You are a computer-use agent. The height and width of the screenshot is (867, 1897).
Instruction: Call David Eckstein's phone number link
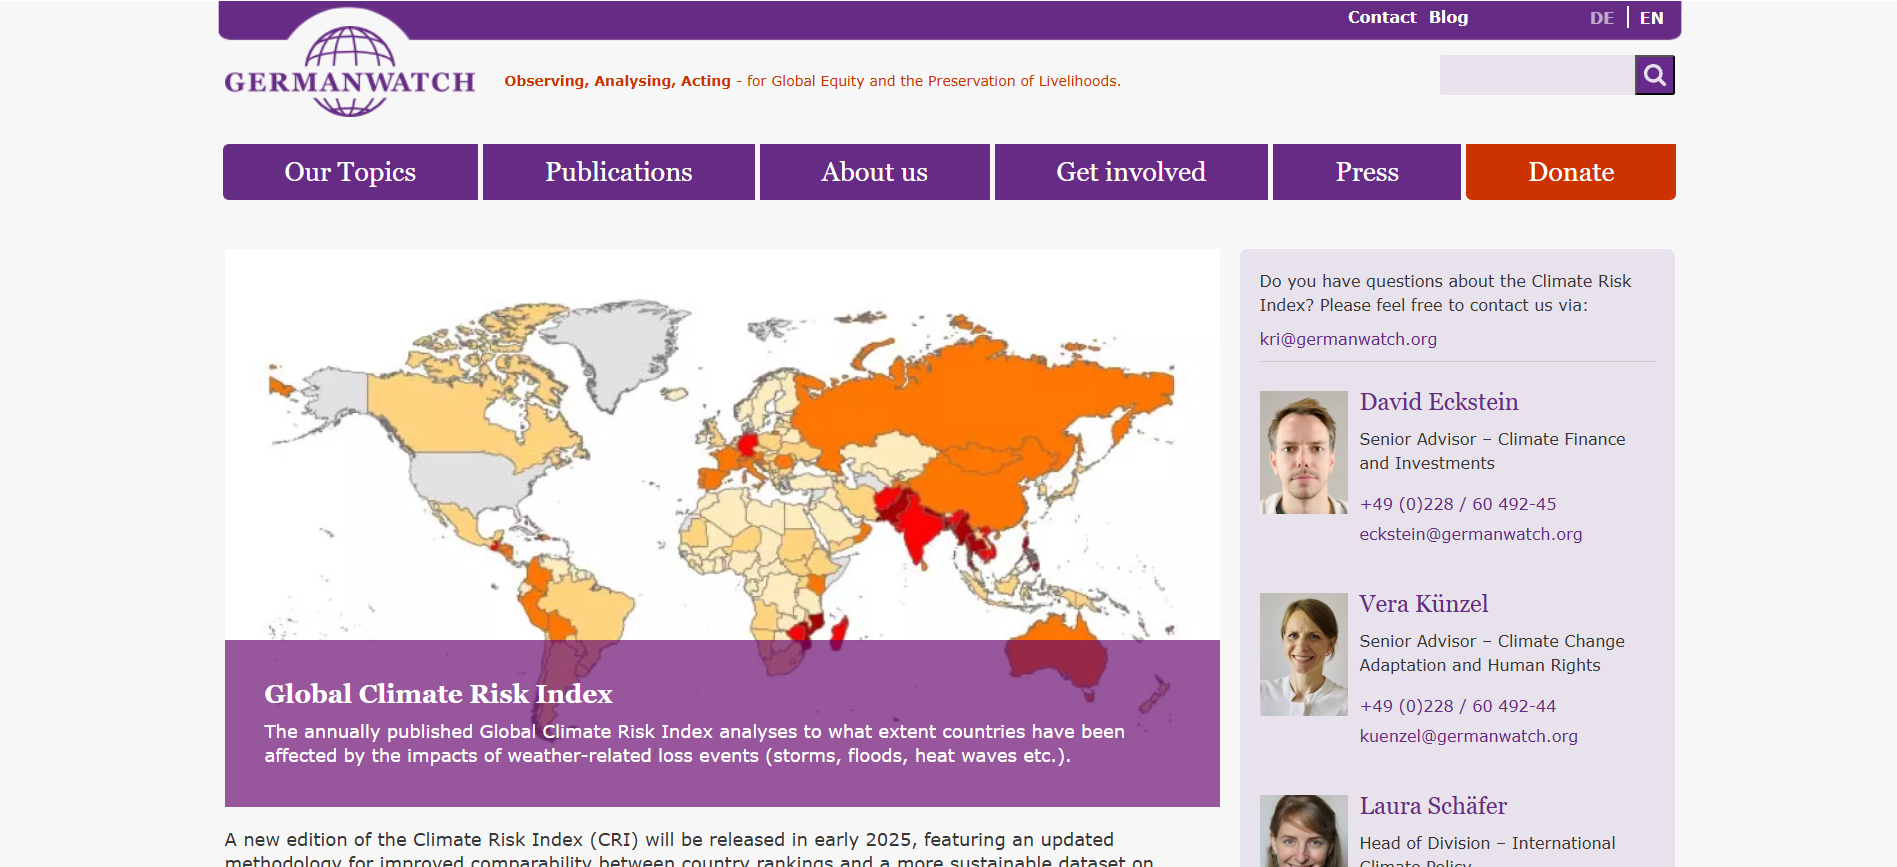(1457, 504)
